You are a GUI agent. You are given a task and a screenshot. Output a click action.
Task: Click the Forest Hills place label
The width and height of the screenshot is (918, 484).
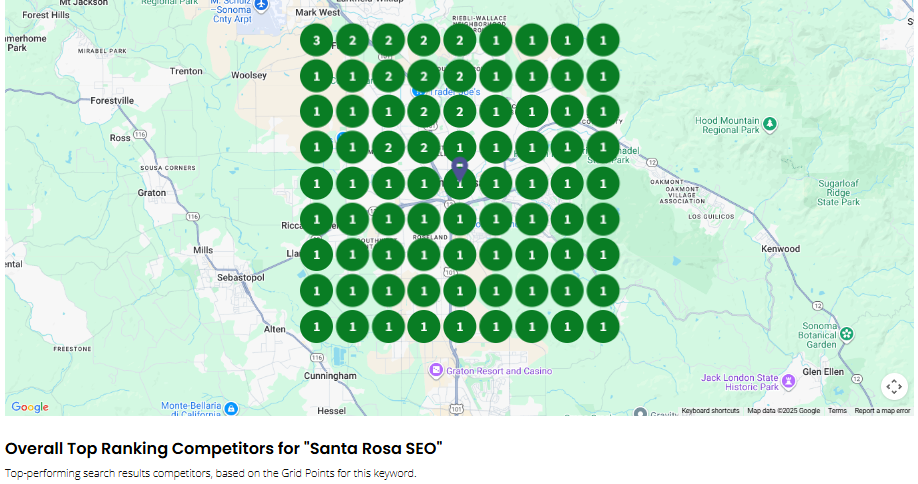[x=46, y=15]
